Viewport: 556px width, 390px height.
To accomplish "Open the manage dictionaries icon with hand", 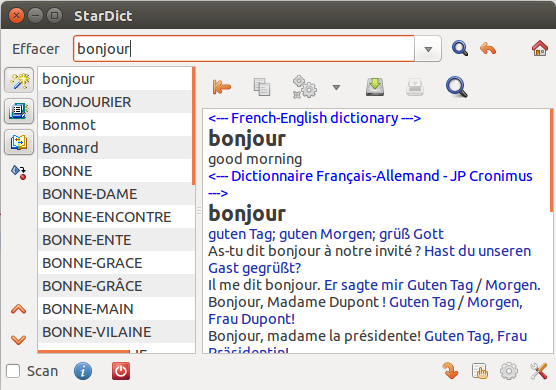I will [480, 372].
